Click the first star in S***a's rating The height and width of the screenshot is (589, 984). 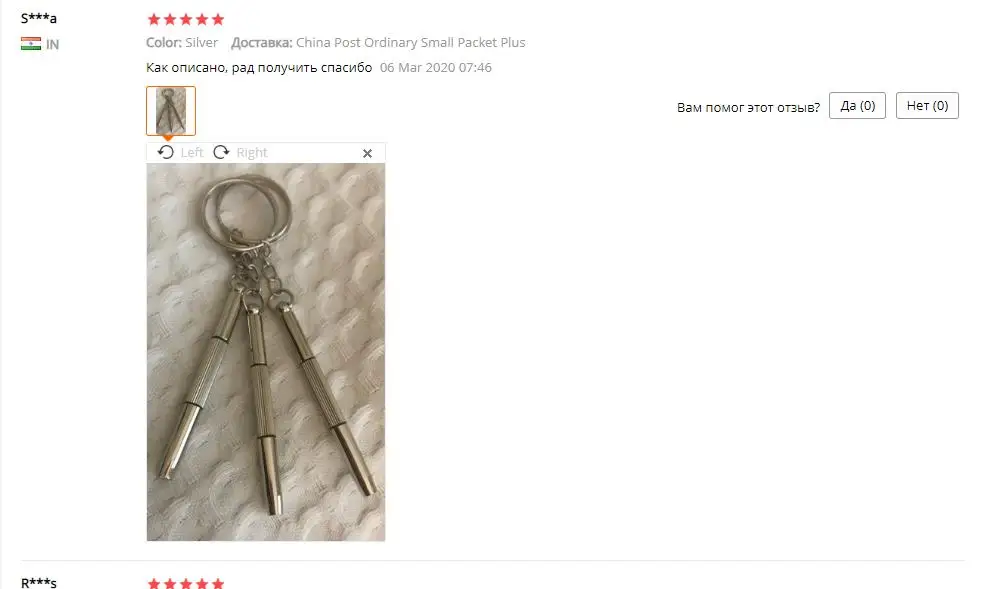pyautogui.click(x=154, y=19)
